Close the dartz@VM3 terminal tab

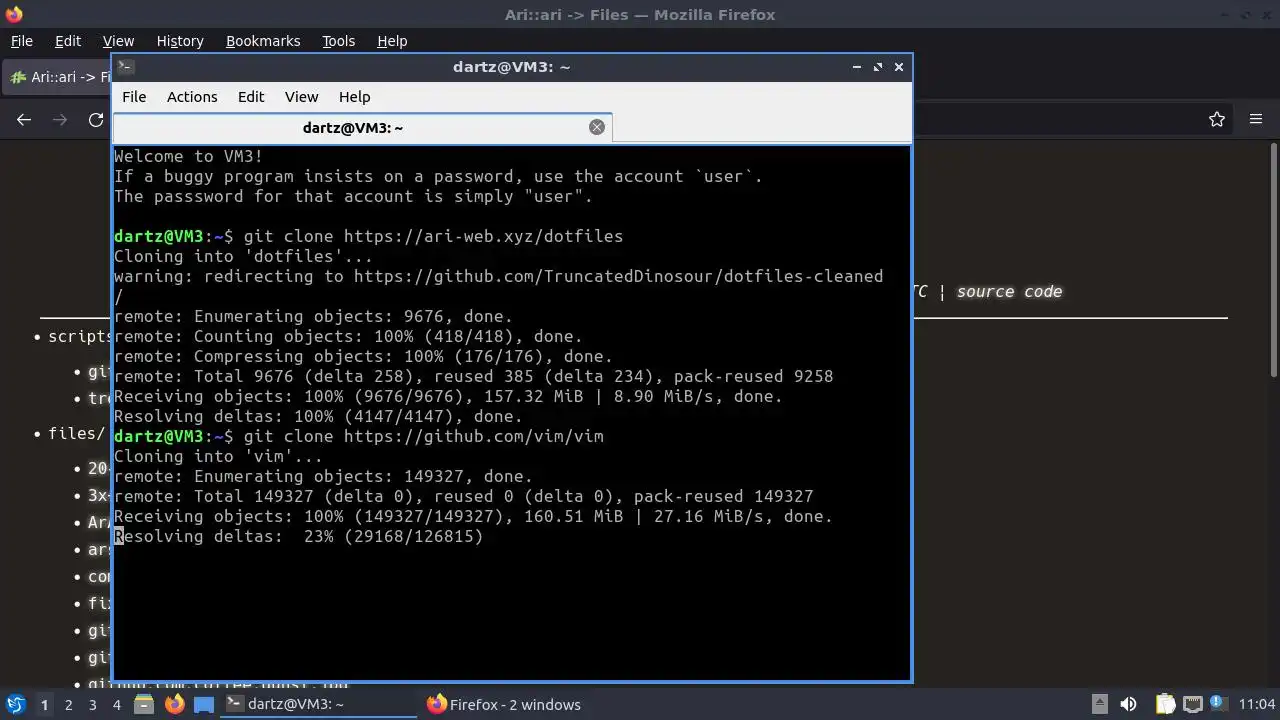(x=597, y=127)
